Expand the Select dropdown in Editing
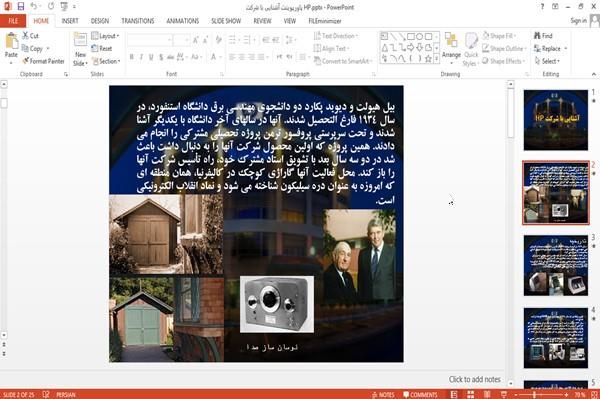 click(547, 61)
